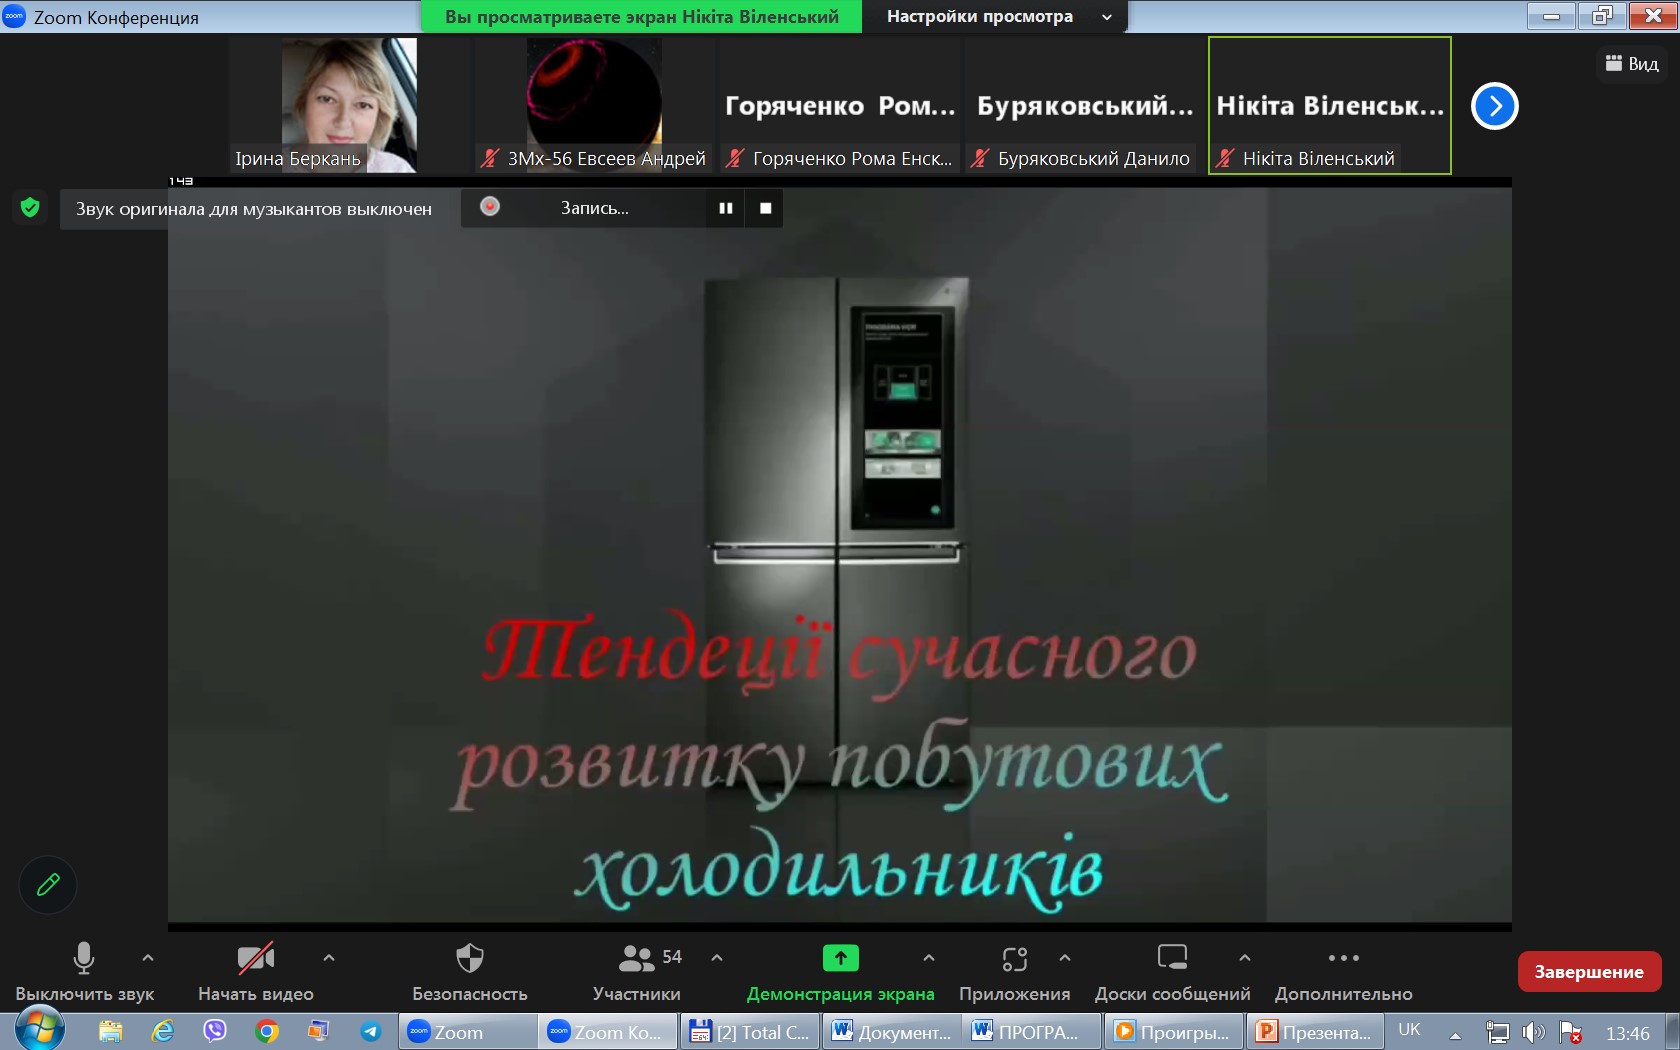Open Internet Explorer from the taskbar
This screenshot has width=1680, height=1050.
pyautogui.click(x=163, y=1031)
